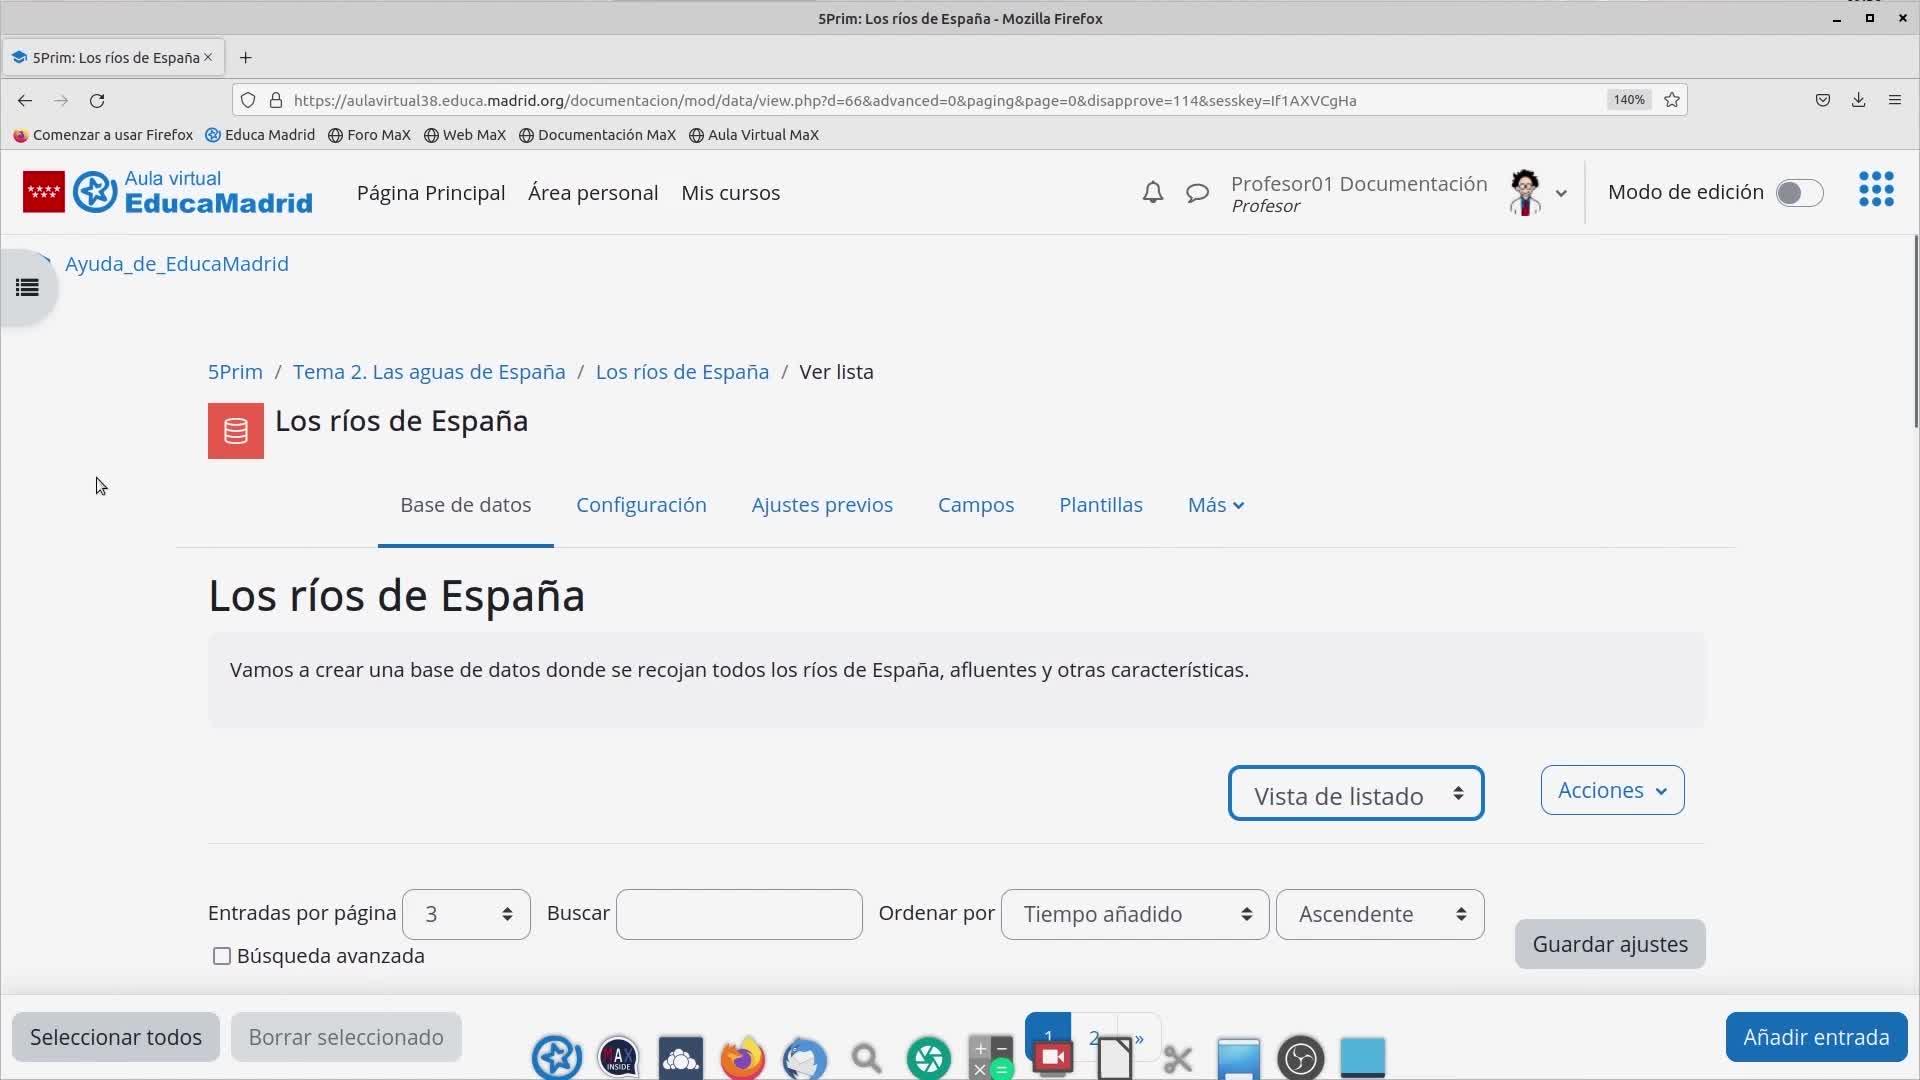
Task: Click the Añadir entrada button
Action: [1815, 1037]
